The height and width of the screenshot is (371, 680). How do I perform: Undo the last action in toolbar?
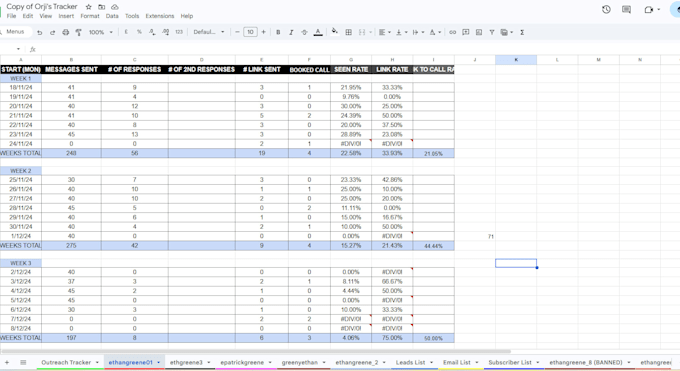(x=39, y=32)
